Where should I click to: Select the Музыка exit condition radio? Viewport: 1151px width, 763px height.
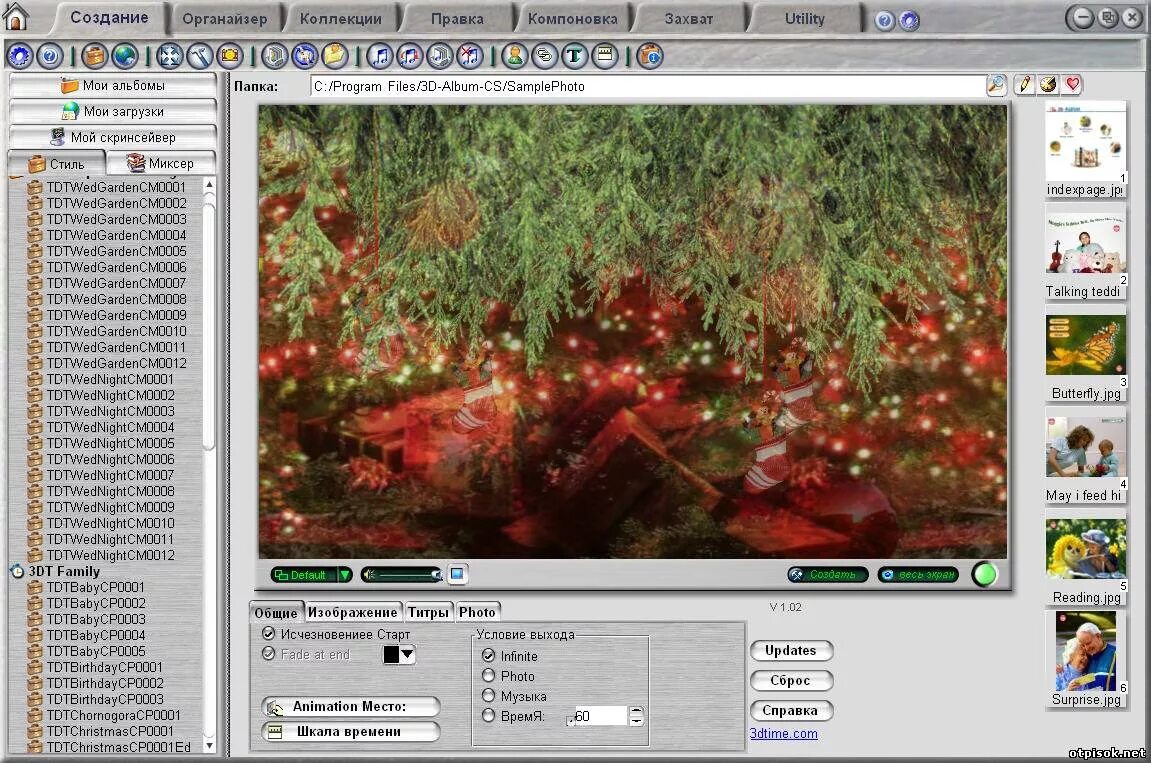point(489,695)
